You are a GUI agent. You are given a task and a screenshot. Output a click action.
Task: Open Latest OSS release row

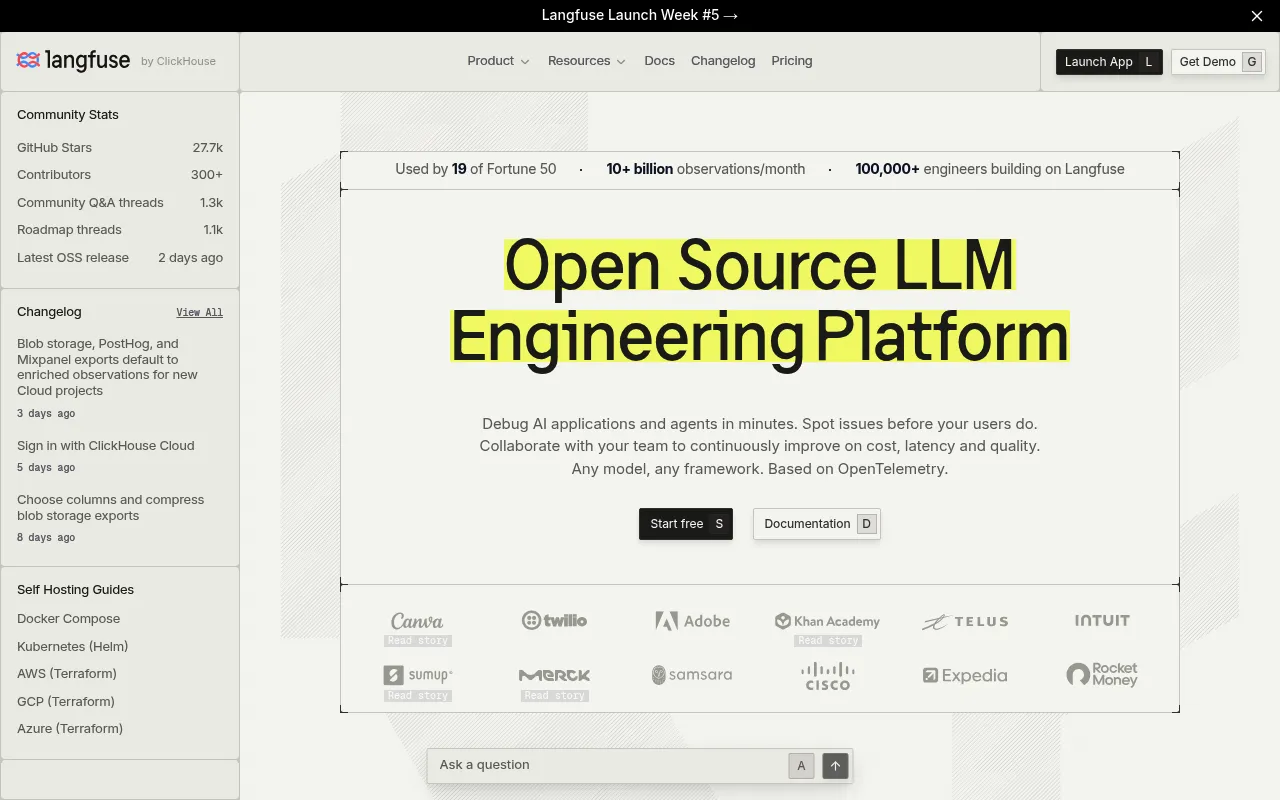point(120,257)
